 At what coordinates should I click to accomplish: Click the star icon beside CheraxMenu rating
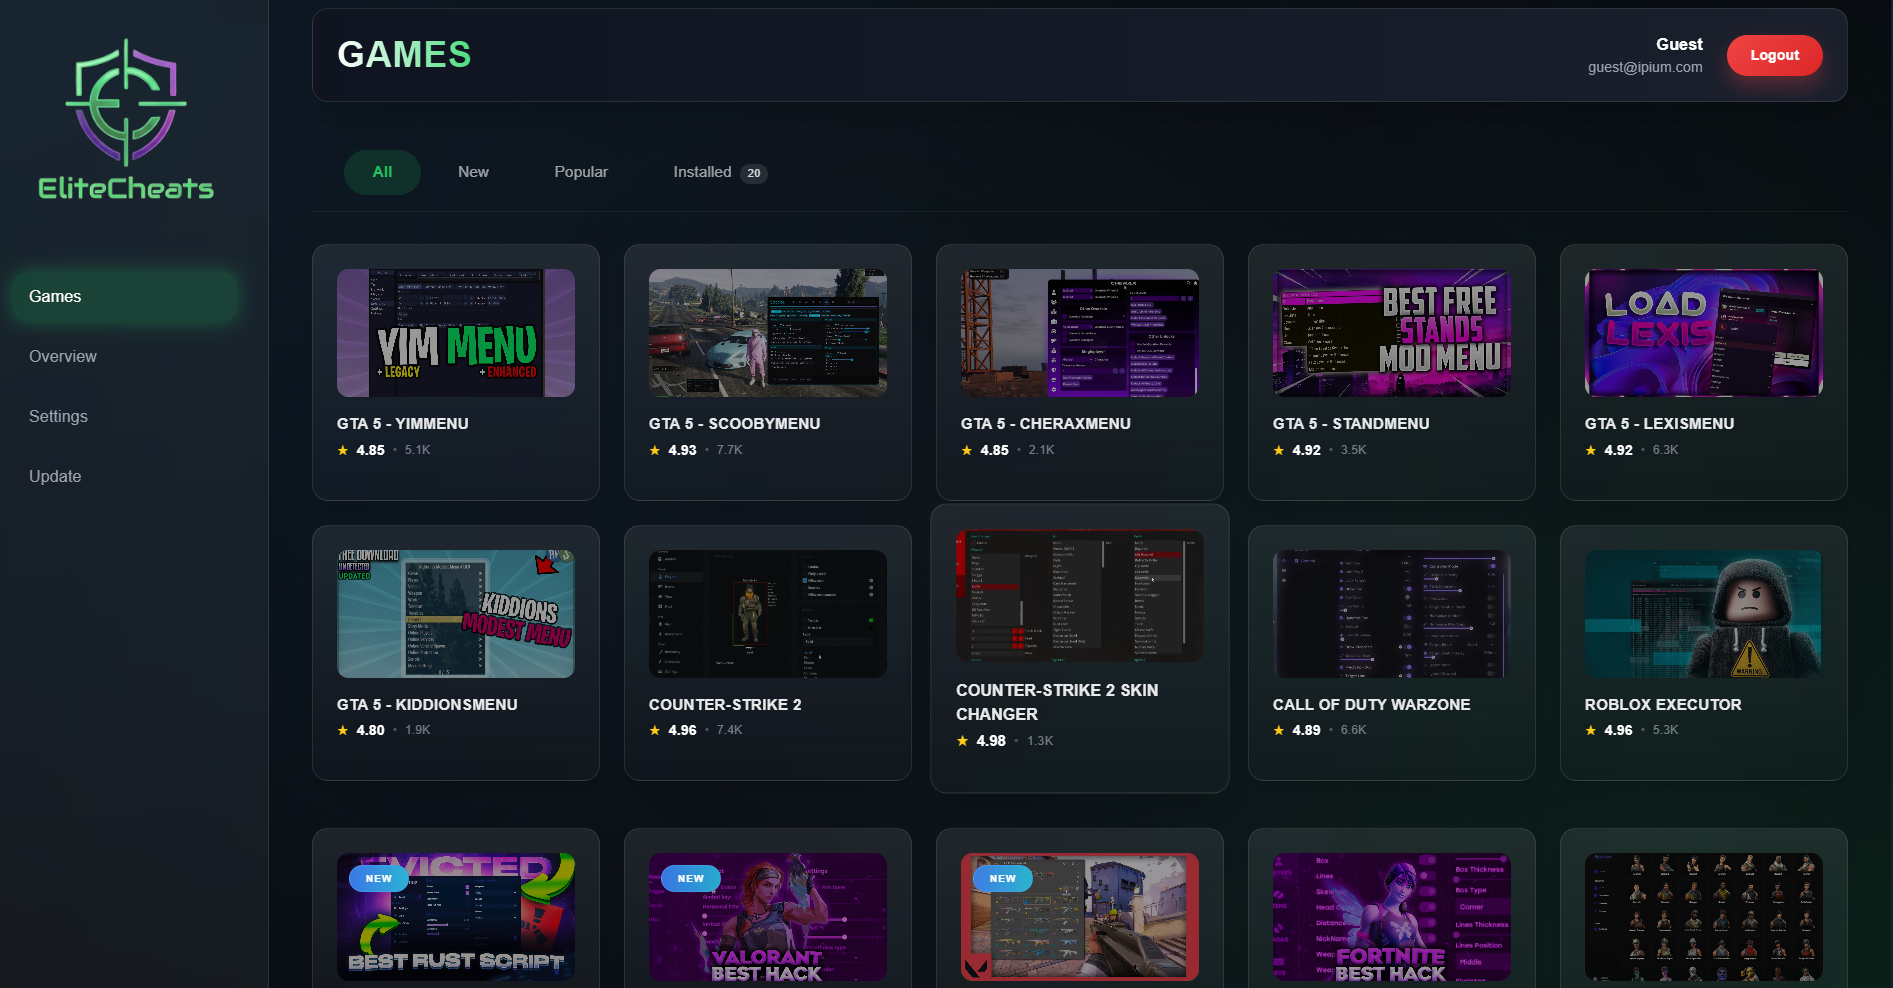965,450
